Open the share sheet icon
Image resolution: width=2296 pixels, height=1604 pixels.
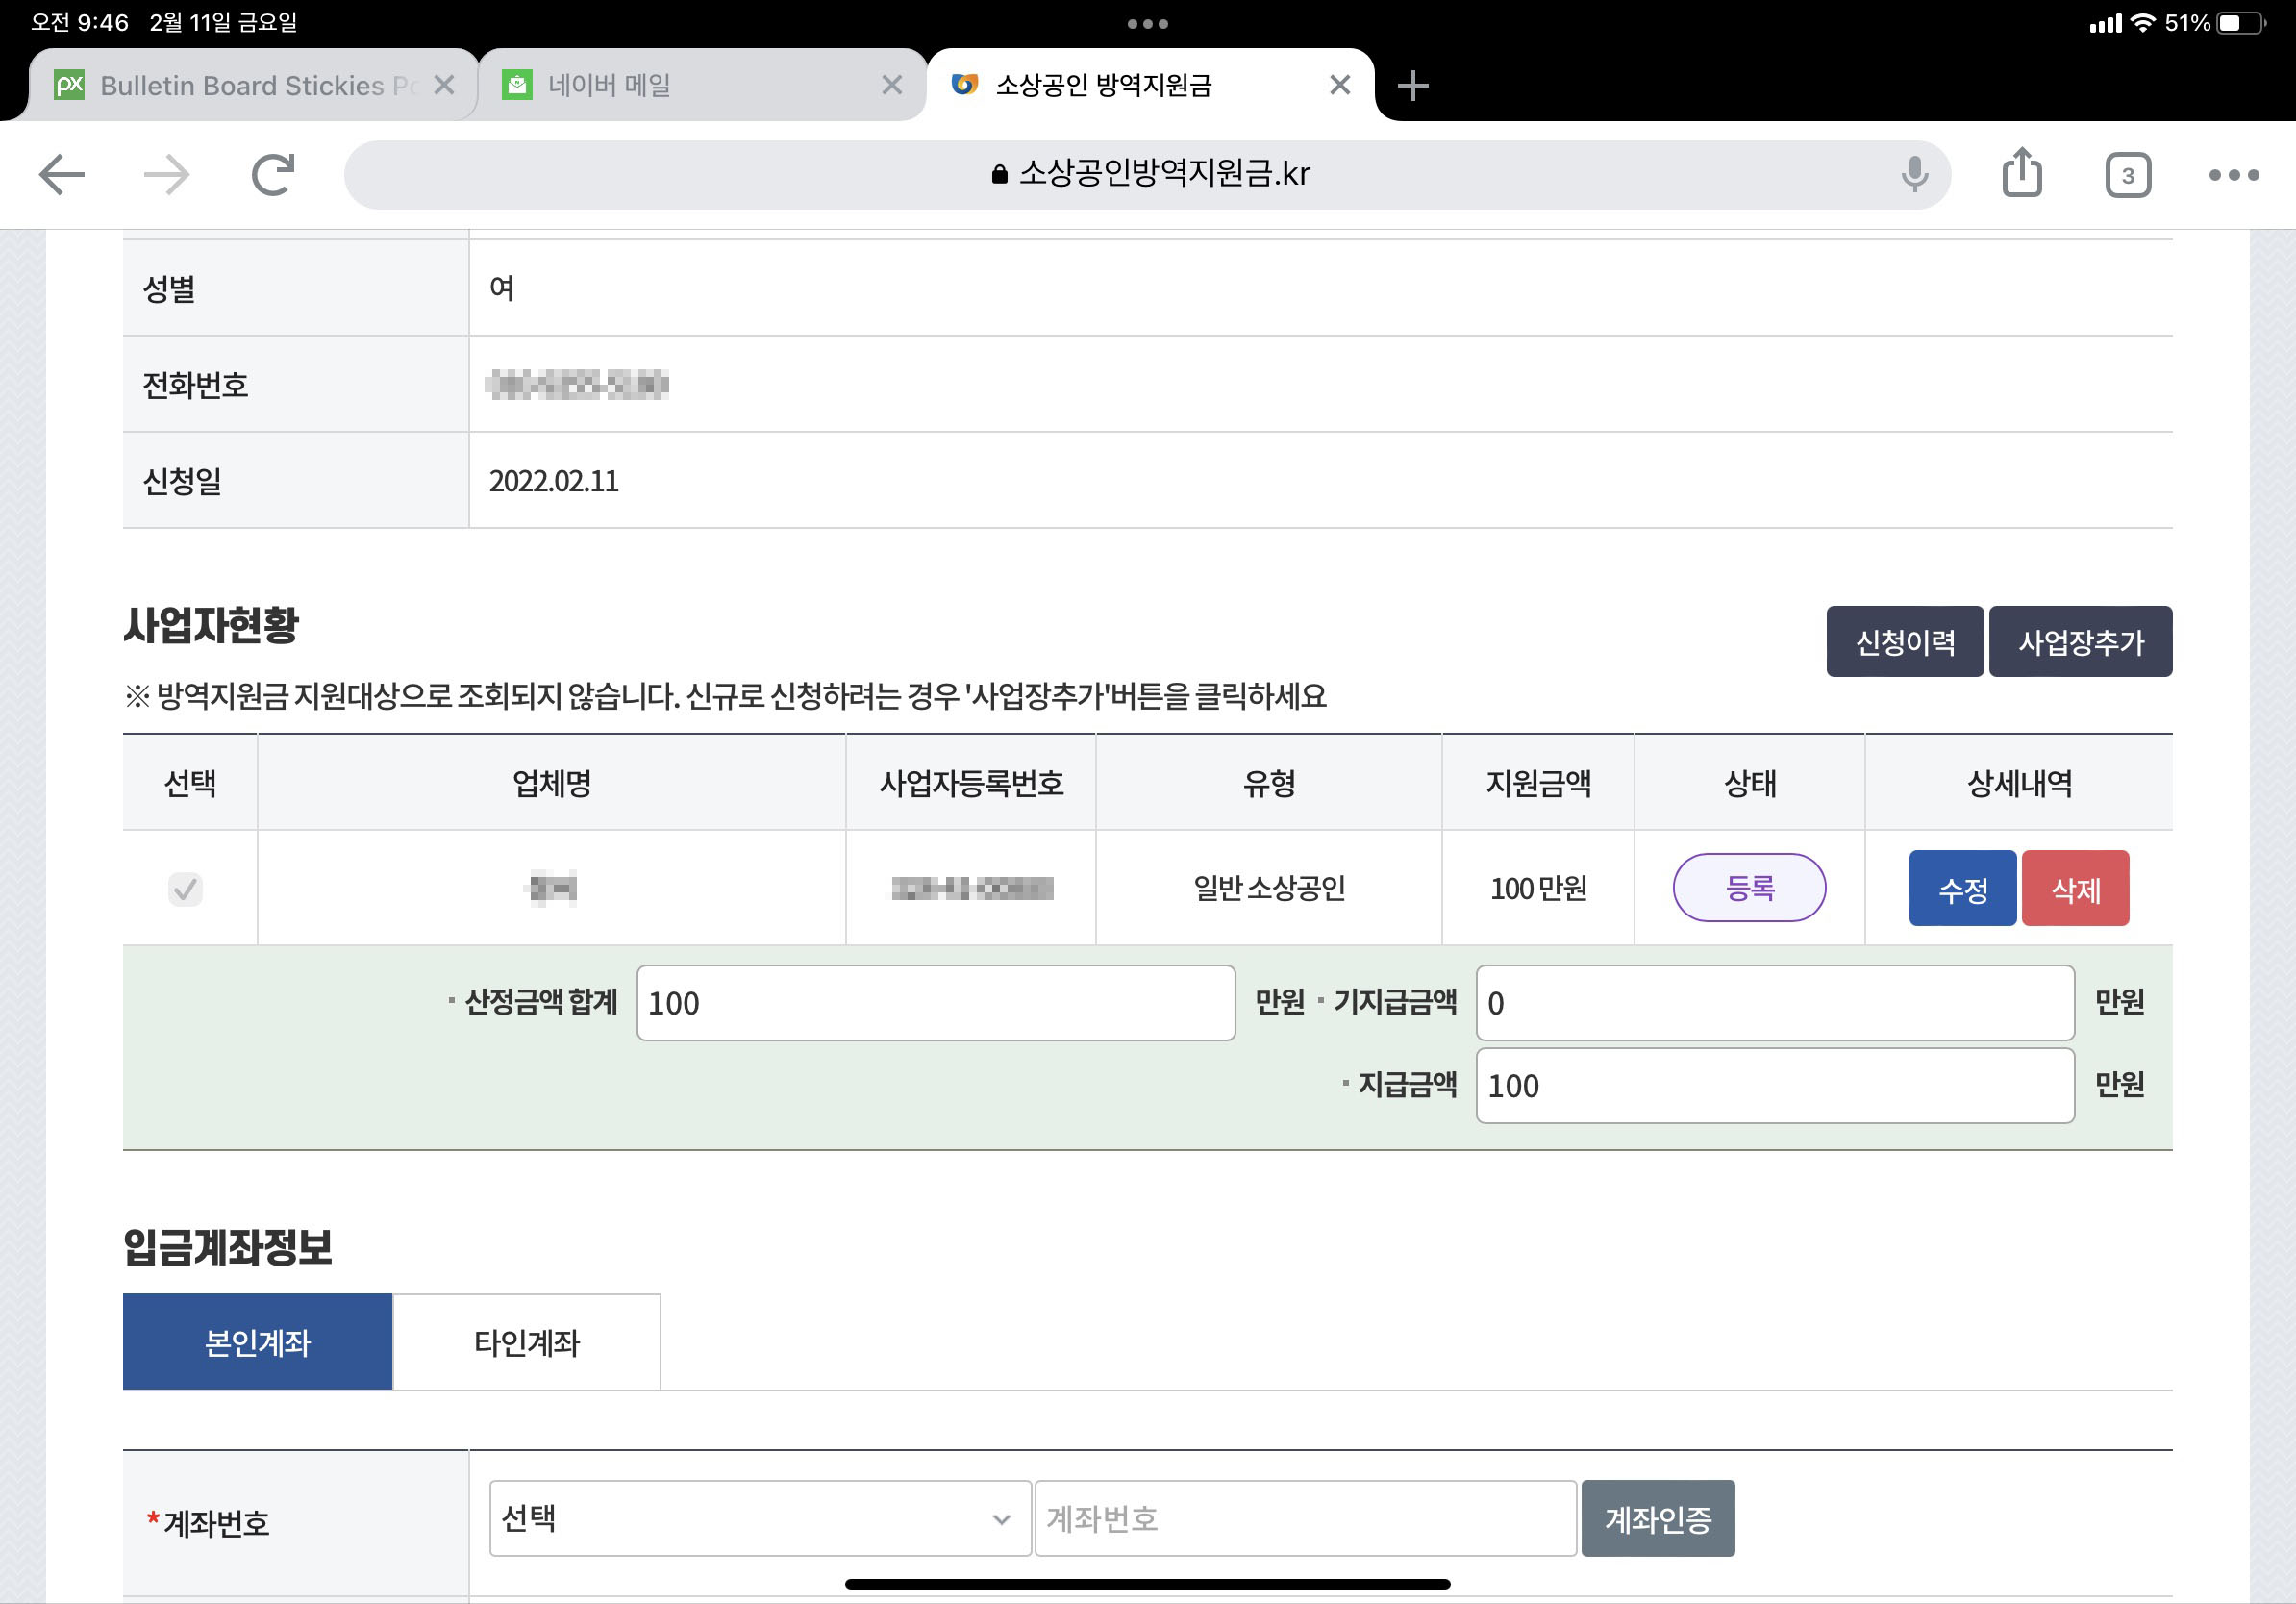2021,174
